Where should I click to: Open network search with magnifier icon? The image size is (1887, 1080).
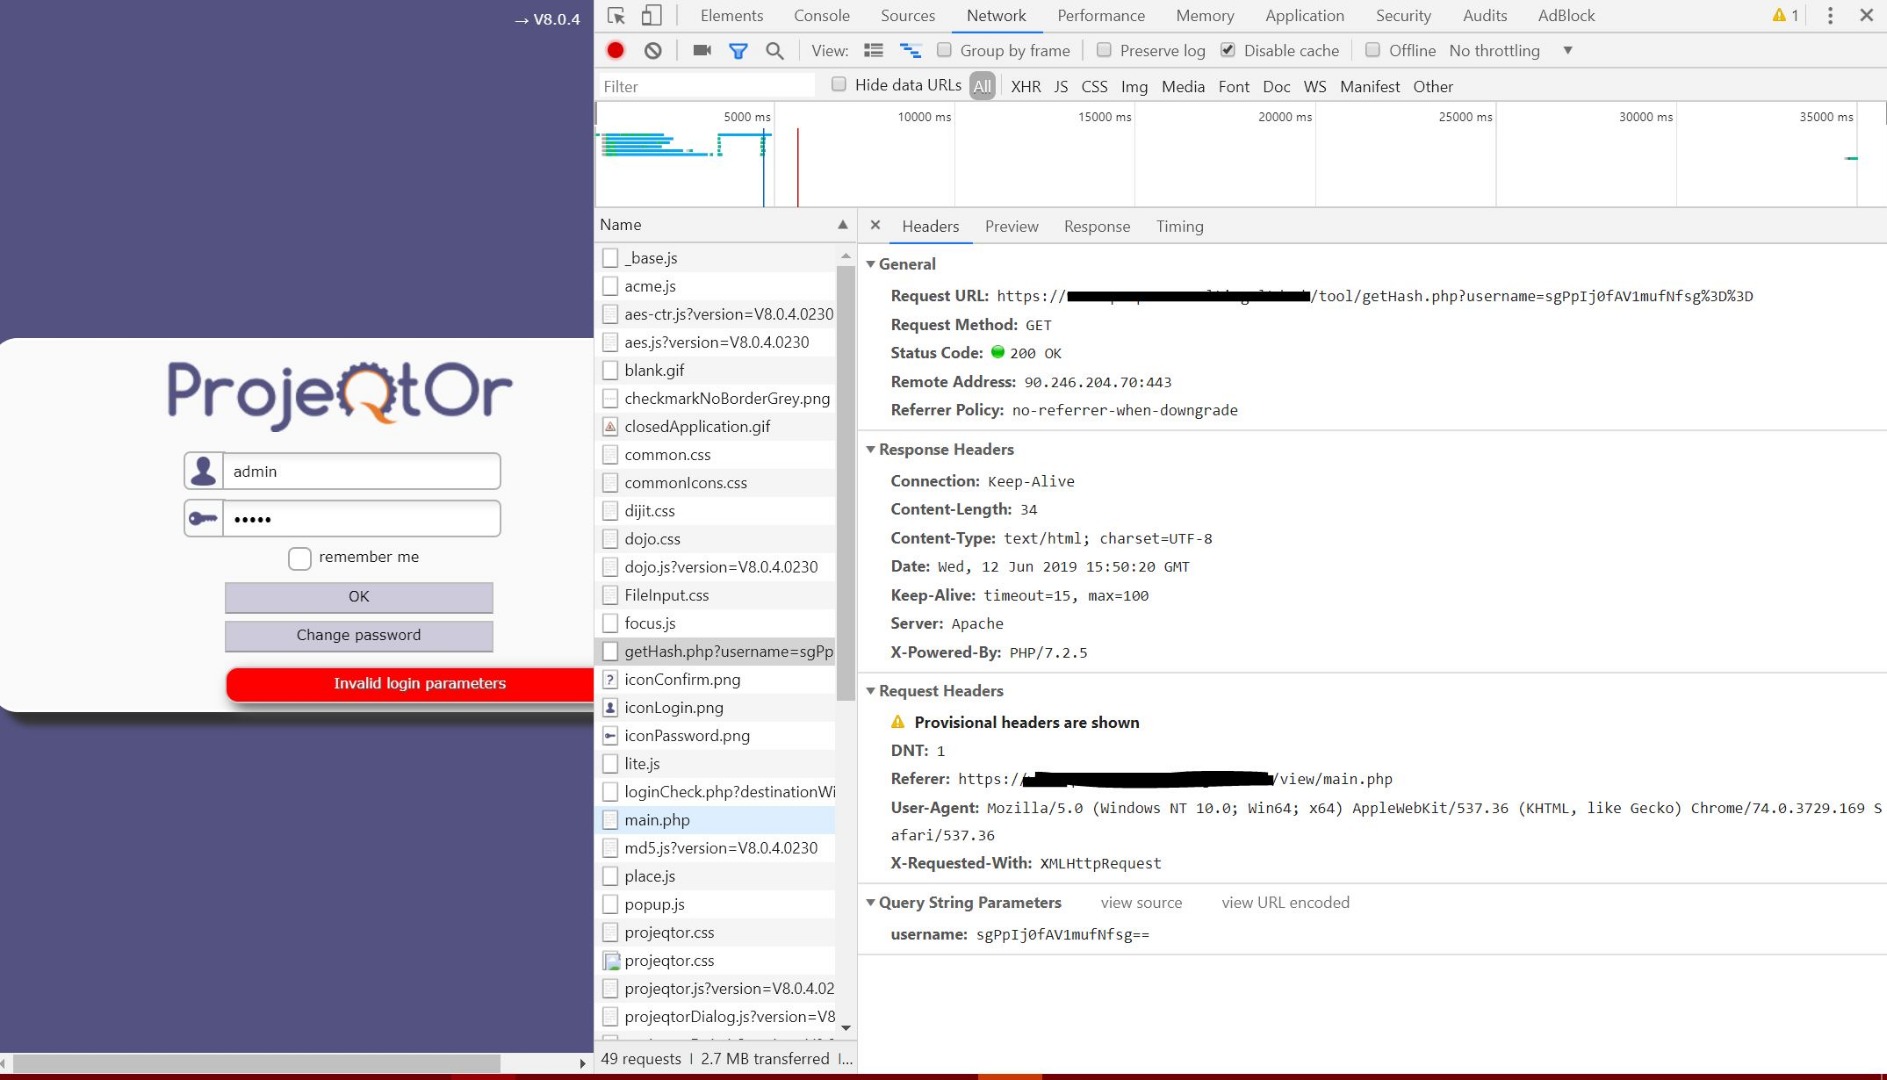pos(774,50)
